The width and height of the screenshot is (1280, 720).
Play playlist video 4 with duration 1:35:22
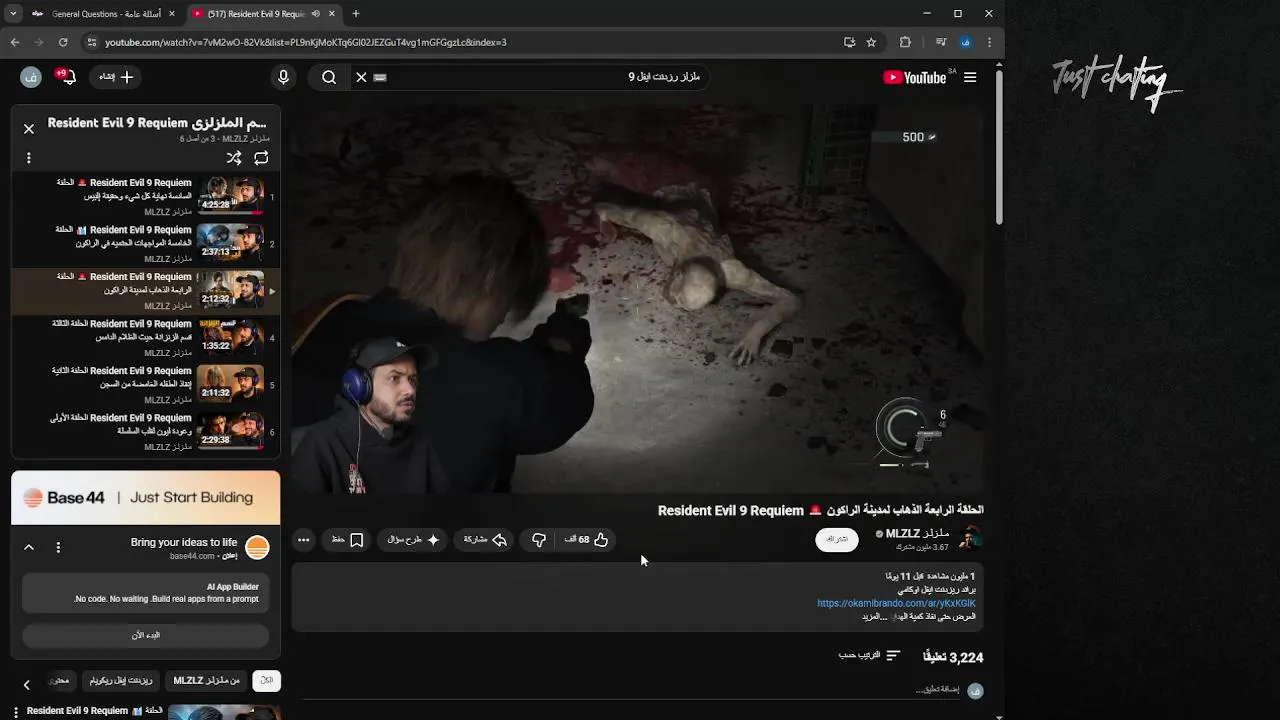(146, 338)
